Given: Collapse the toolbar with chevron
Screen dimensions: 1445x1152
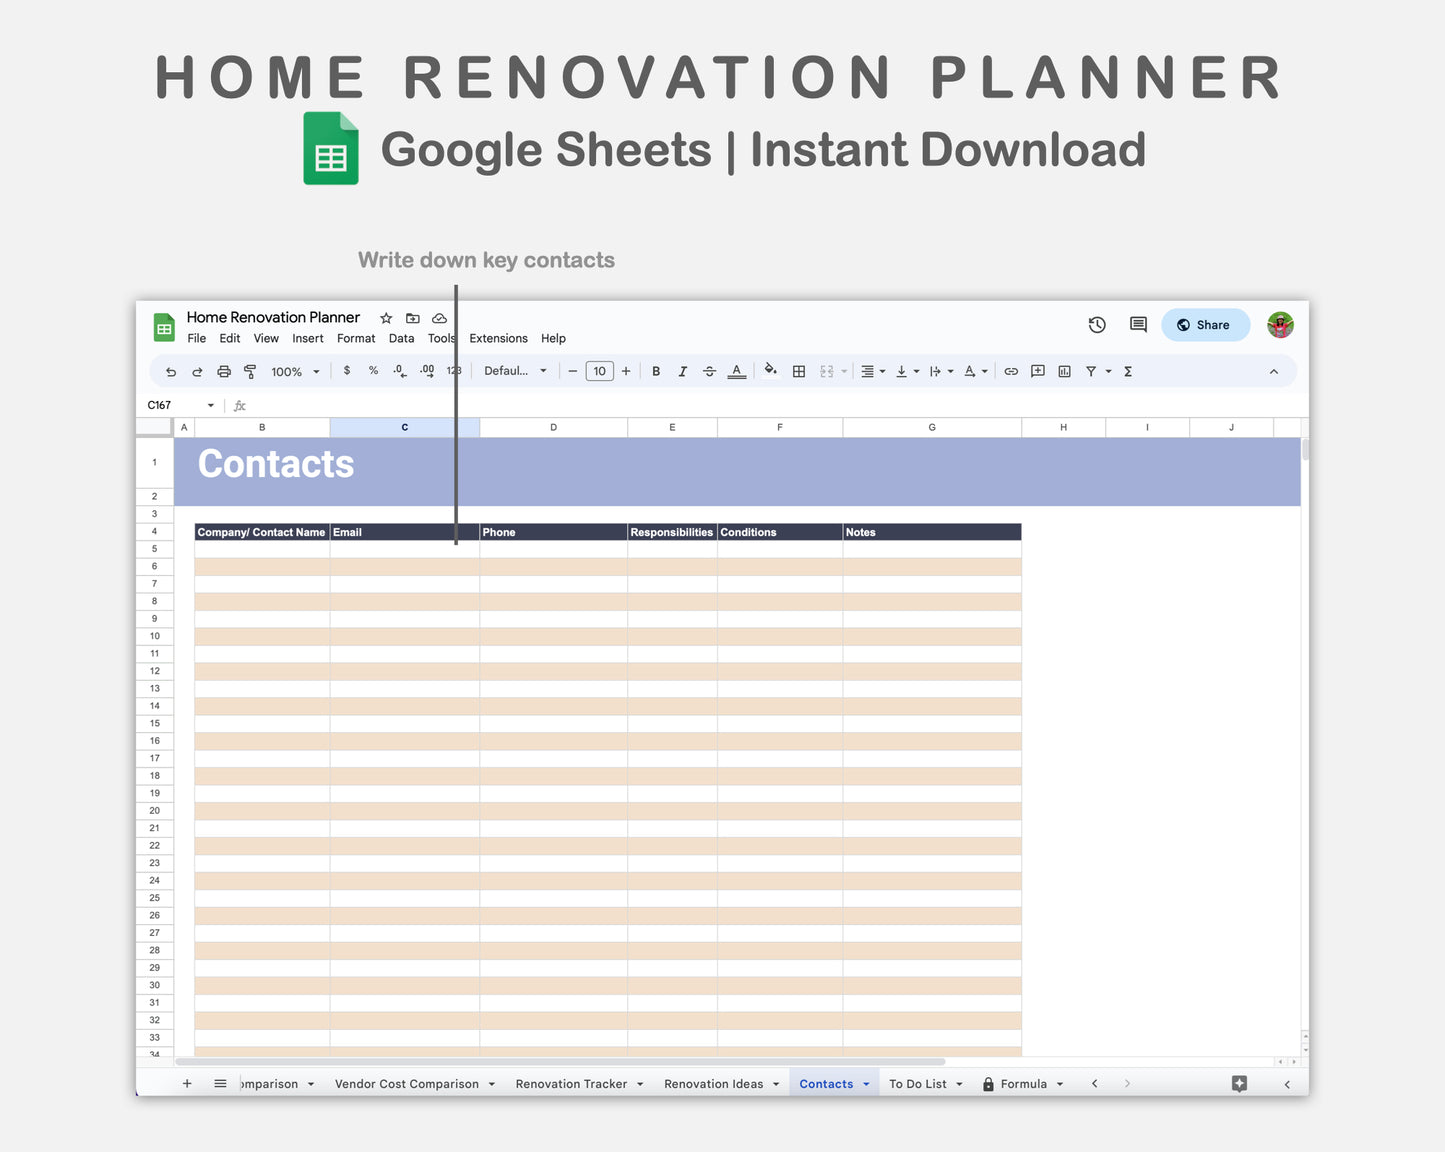Looking at the screenshot, I should (x=1274, y=371).
